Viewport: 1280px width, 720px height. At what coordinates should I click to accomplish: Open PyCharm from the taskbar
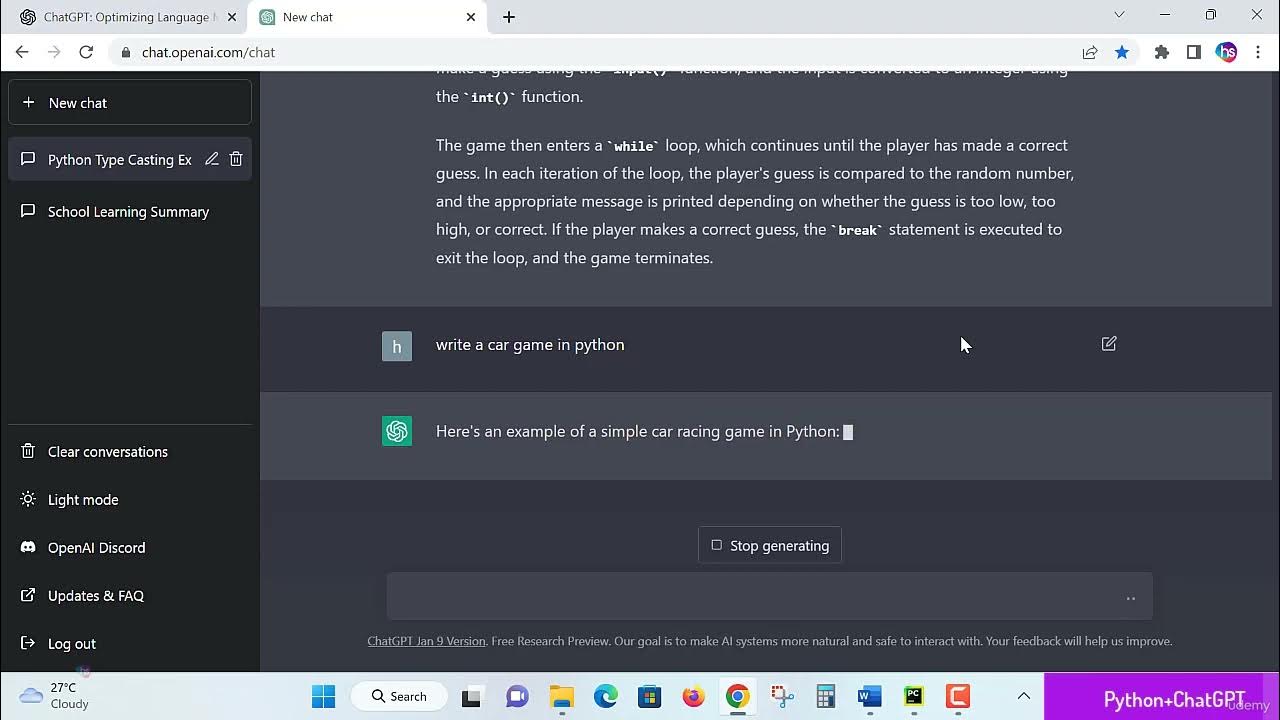point(913,696)
